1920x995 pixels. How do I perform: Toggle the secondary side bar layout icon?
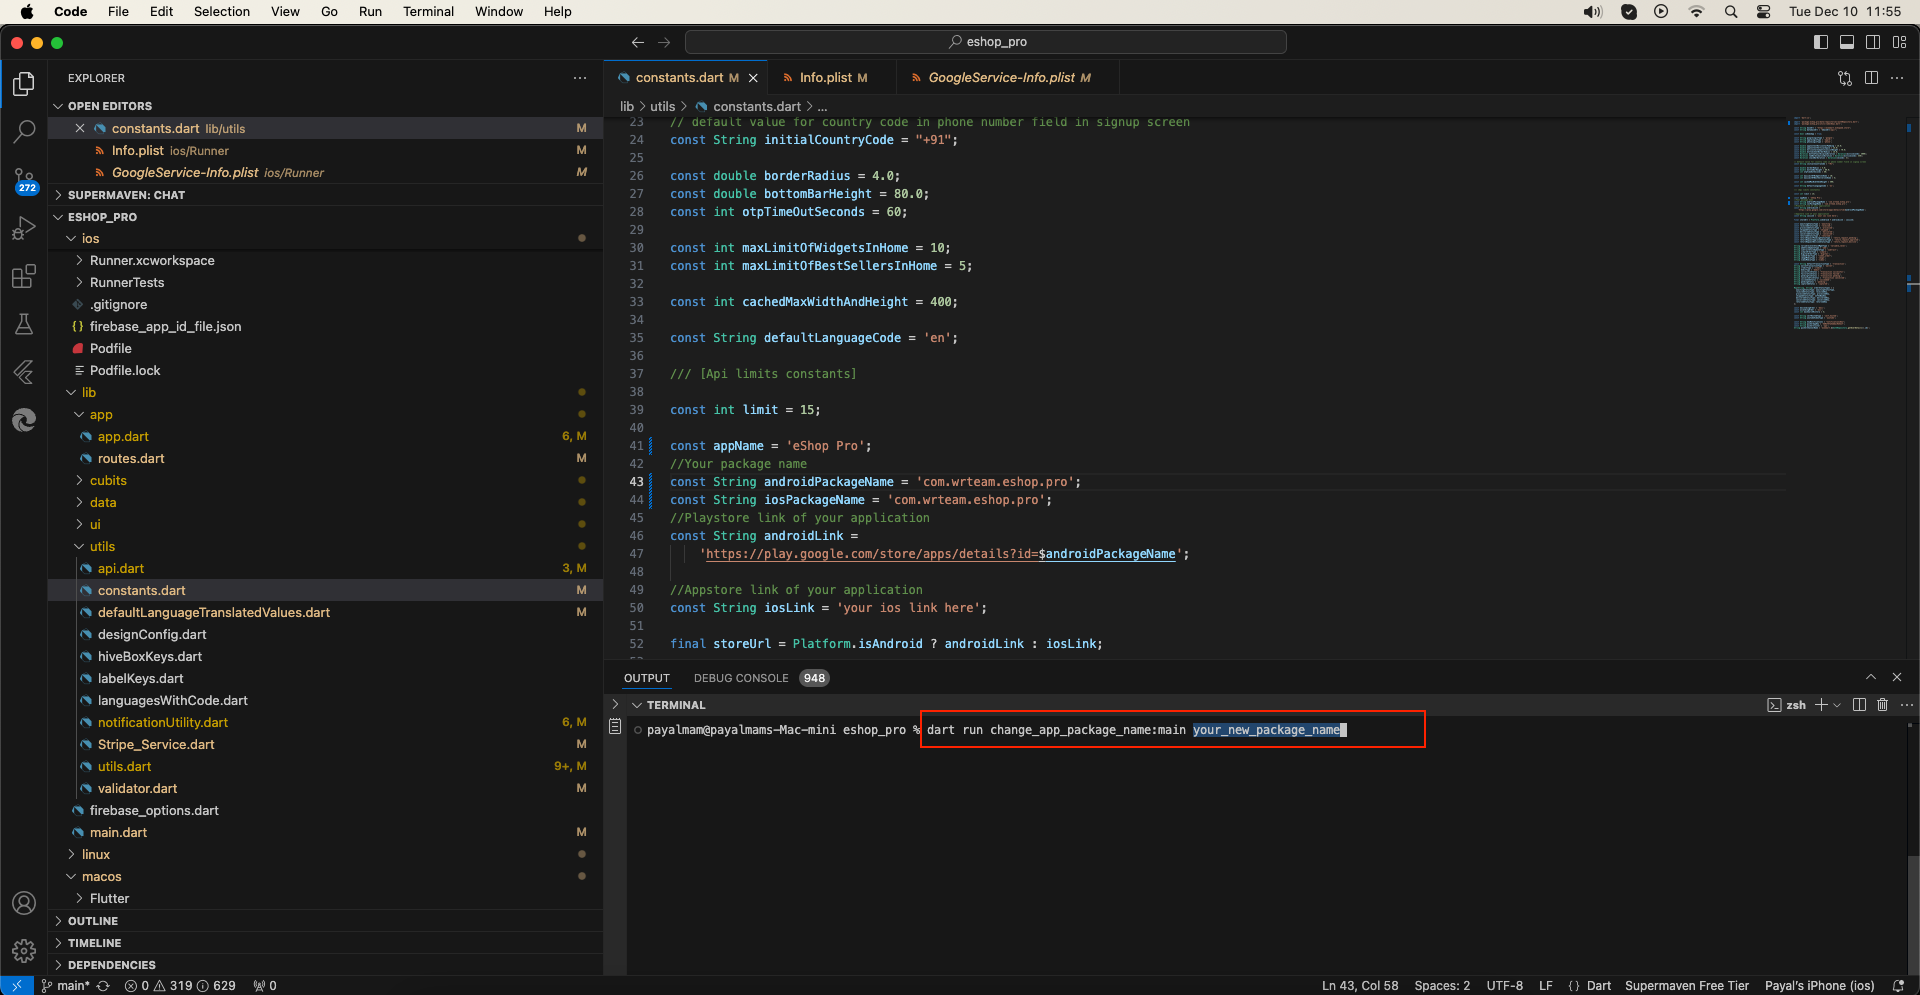[1873, 42]
